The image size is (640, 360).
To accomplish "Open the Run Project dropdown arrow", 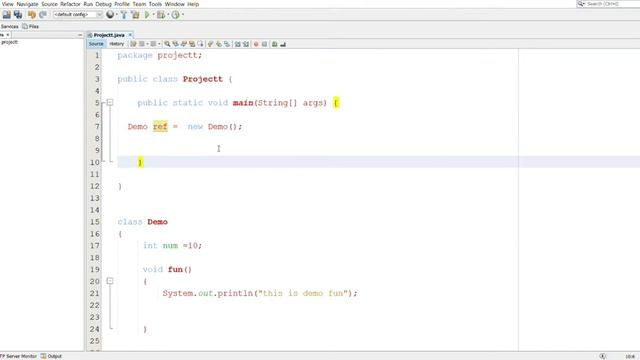I will point(153,15).
